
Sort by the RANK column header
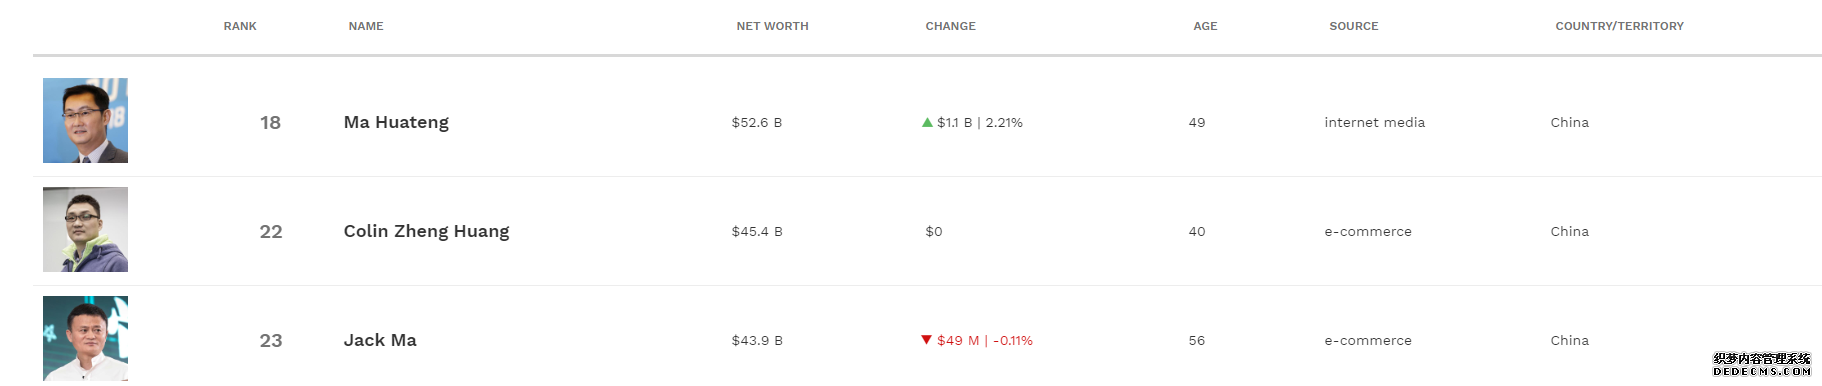[x=240, y=26]
